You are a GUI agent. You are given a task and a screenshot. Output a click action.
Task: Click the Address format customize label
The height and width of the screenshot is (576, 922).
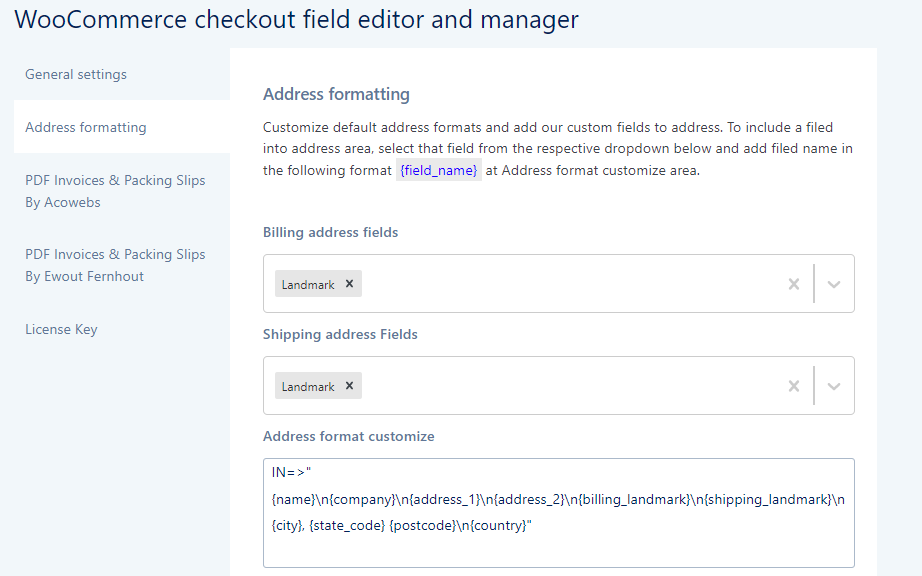pyautogui.click(x=349, y=436)
